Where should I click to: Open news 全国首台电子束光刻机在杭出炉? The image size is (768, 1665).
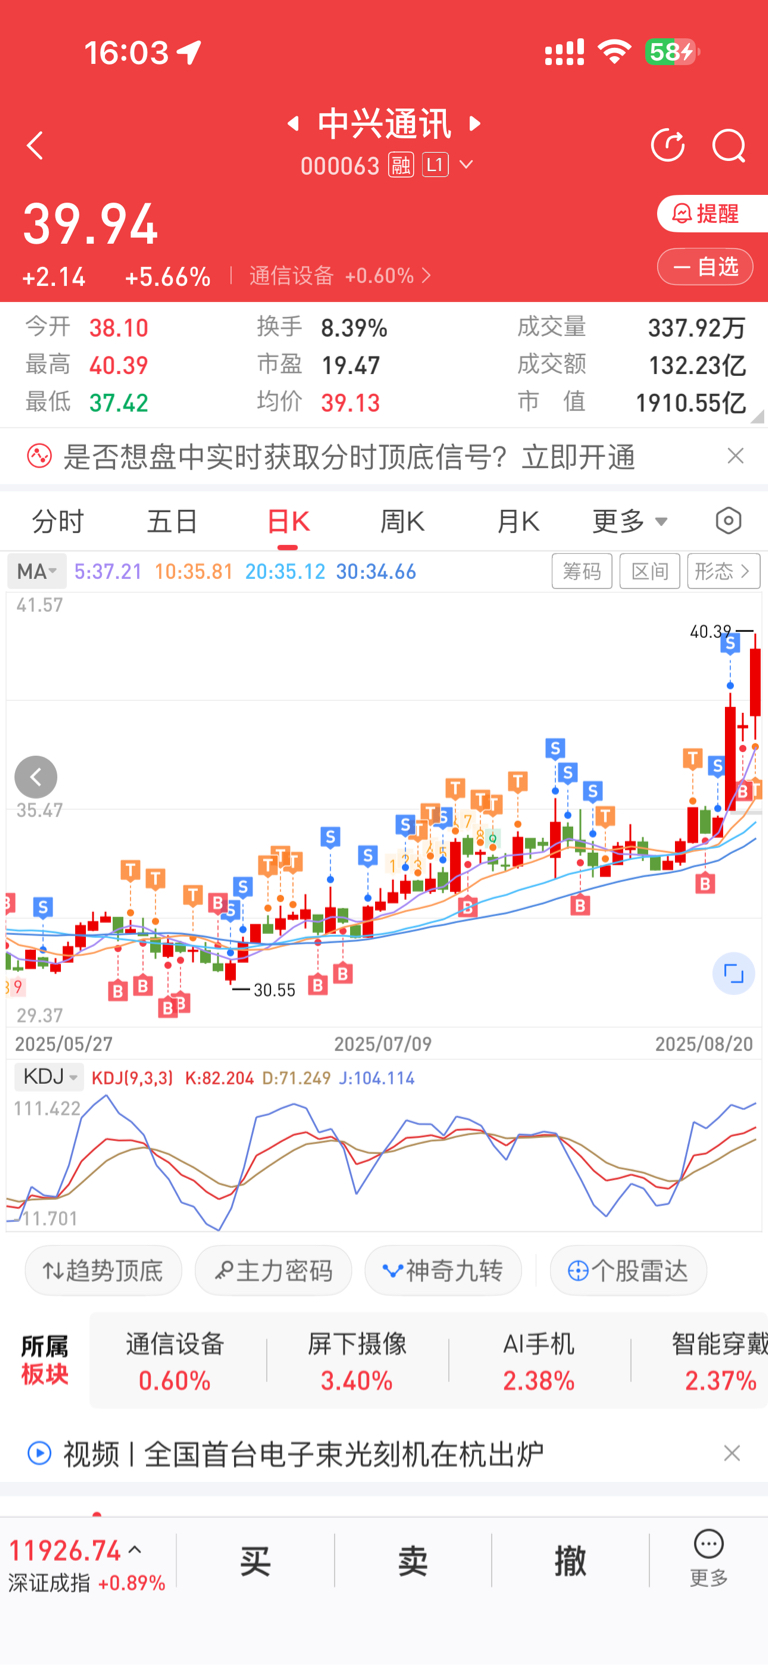(344, 1453)
